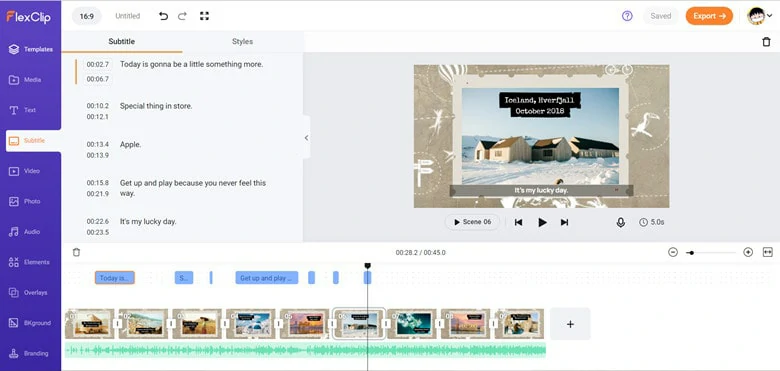Delete scene using top-right trash icon

click(x=766, y=42)
